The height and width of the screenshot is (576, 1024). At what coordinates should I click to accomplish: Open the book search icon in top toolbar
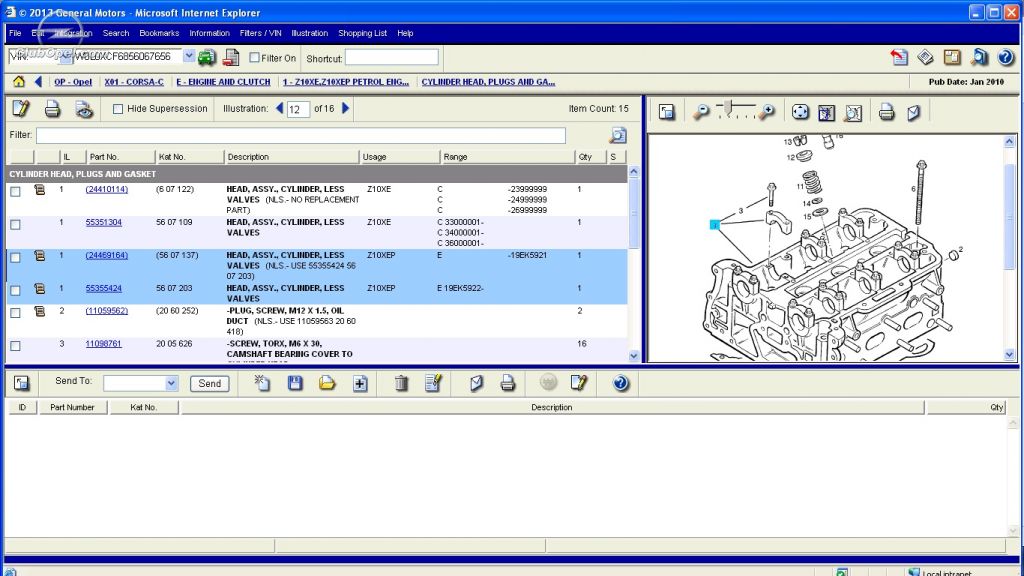tap(979, 57)
